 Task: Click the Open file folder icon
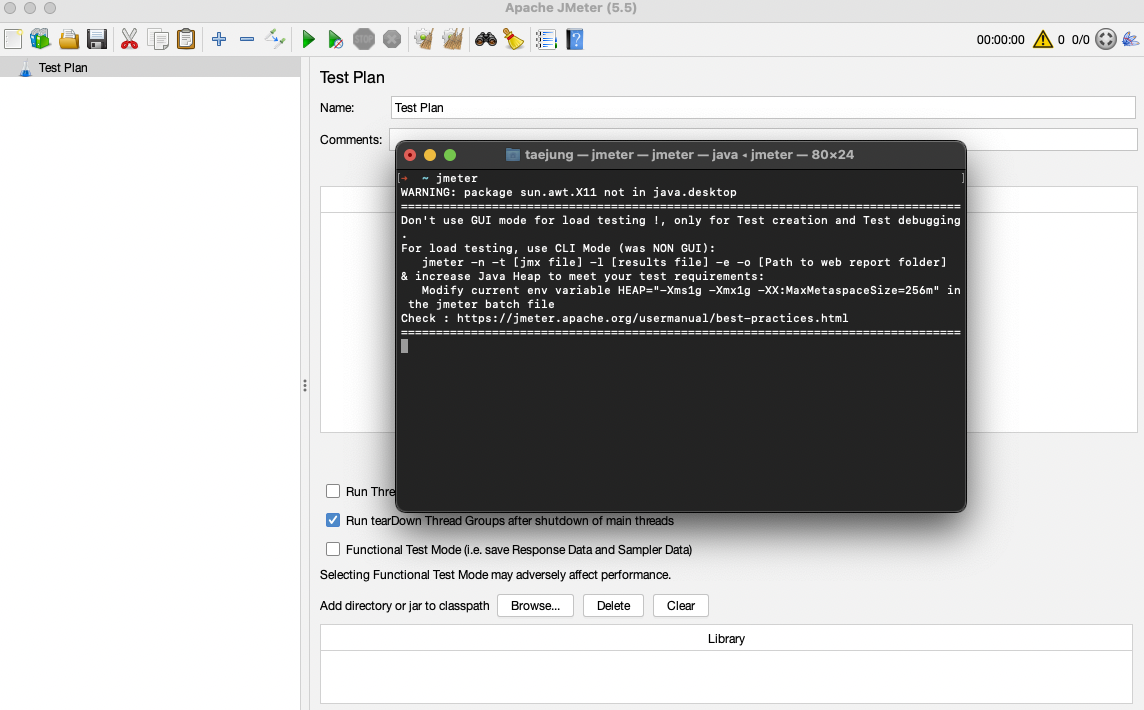pos(69,39)
